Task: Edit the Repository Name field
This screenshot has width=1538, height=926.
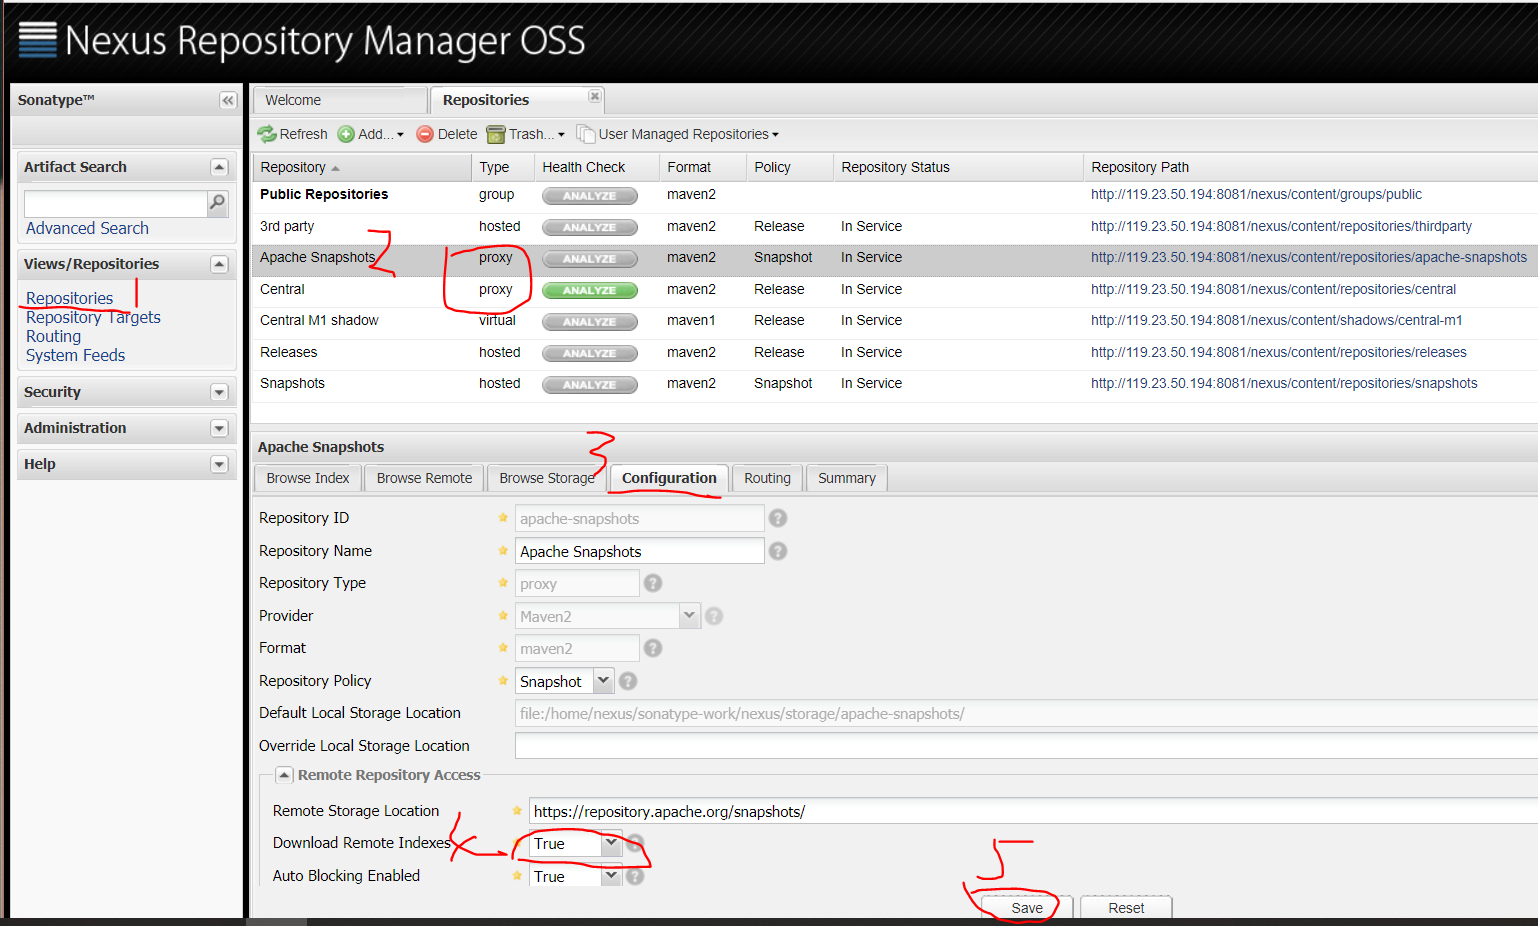Action: coord(639,551)
